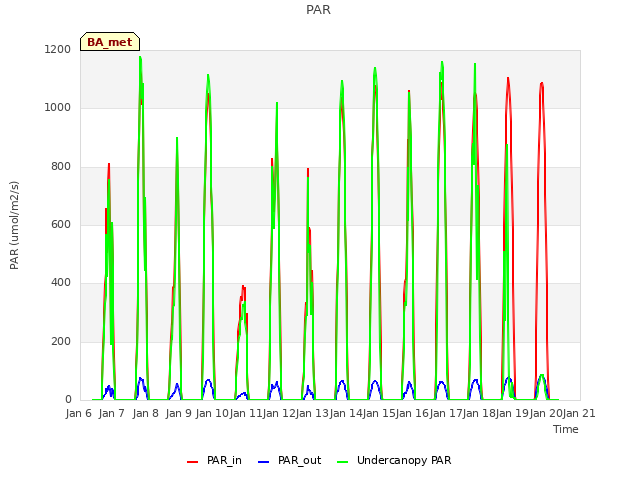This screenshot has height=480, width=640.
Task: Click the Jan 21 x-axis label
Action: (579, 413)
